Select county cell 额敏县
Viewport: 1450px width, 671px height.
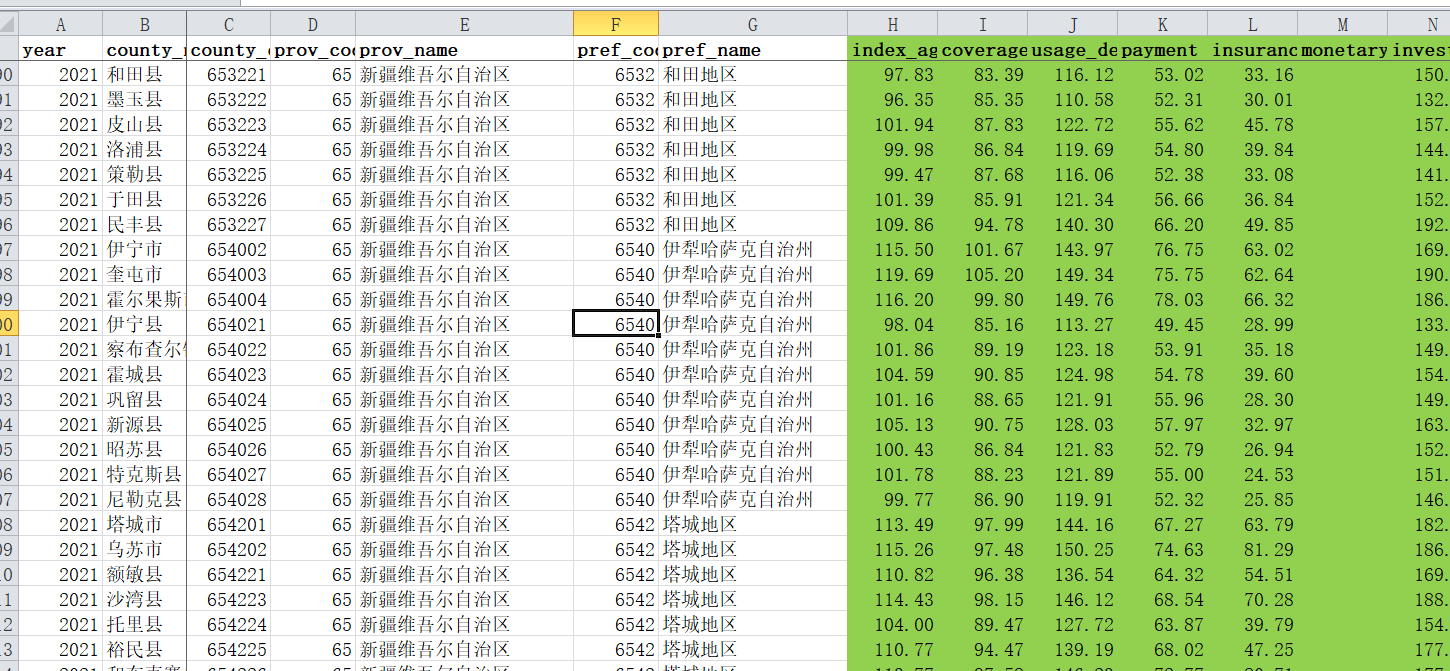click(145, 574)
